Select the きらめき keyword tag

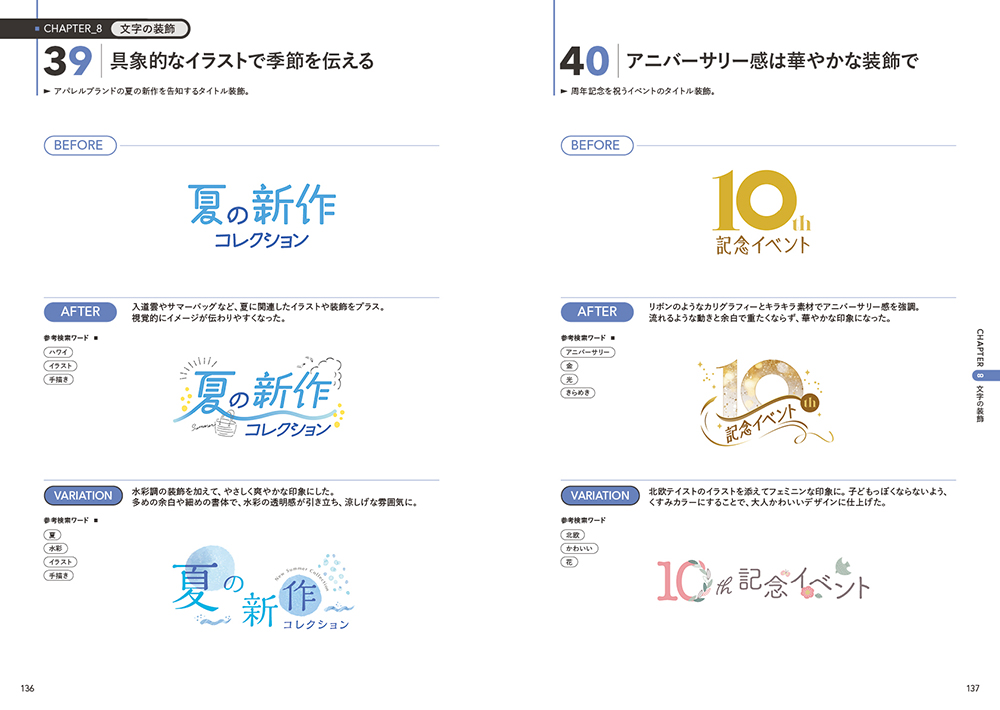point(578,393)
